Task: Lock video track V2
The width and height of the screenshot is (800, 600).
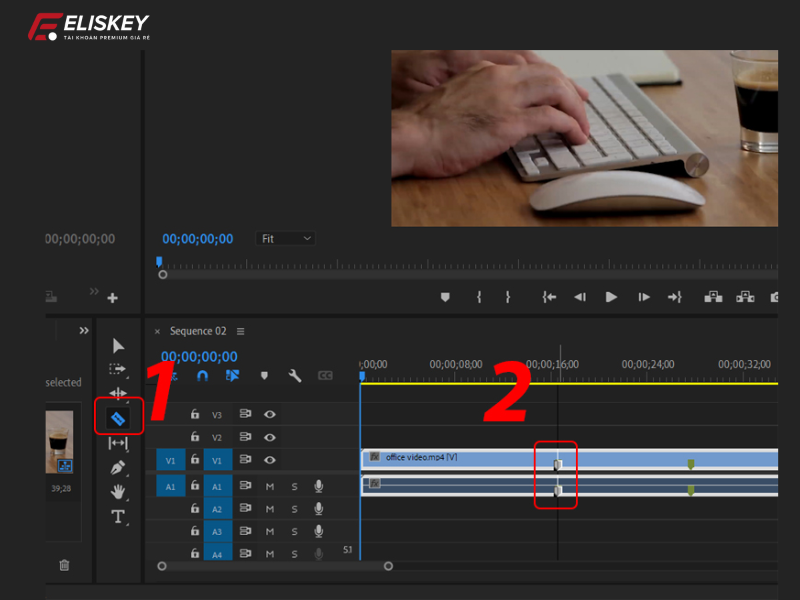Action: click(193, 435)
